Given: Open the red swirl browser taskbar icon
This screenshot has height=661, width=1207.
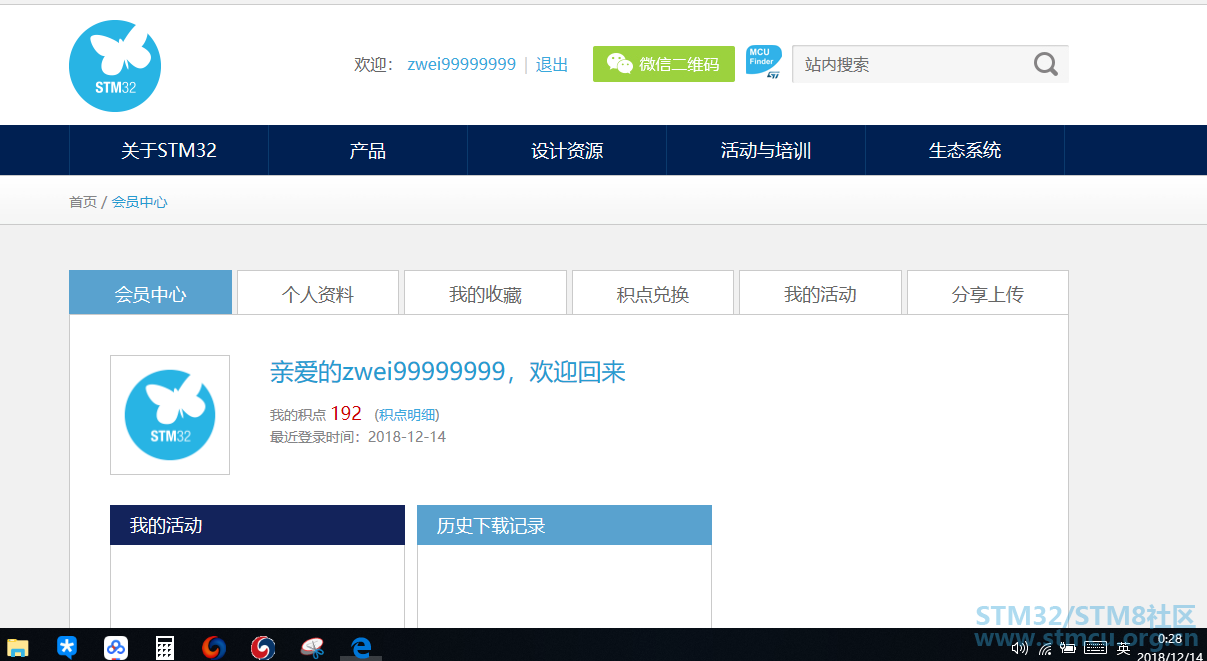Looking at the screenshot, I should 213,647.
